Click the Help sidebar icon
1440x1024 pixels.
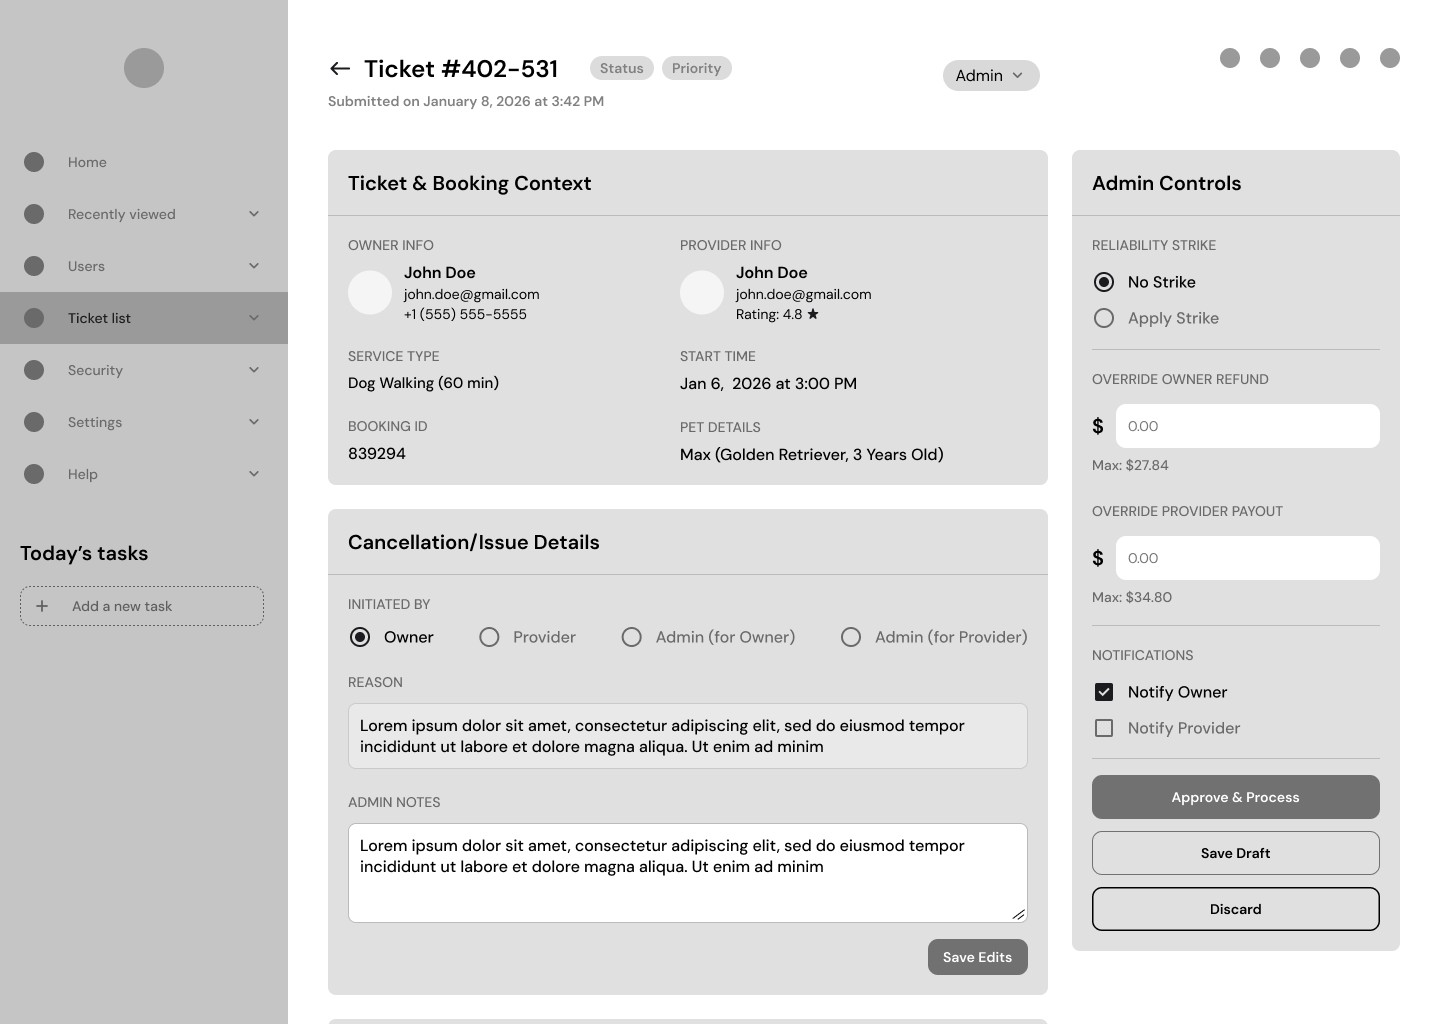click(x=34, y=474)
